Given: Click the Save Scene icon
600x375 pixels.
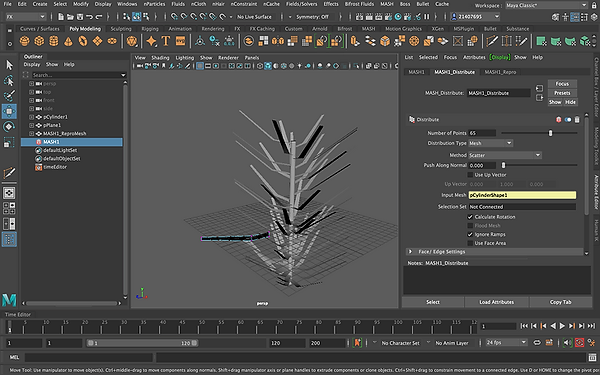Looking at the screenshot, I should point(80,17).
